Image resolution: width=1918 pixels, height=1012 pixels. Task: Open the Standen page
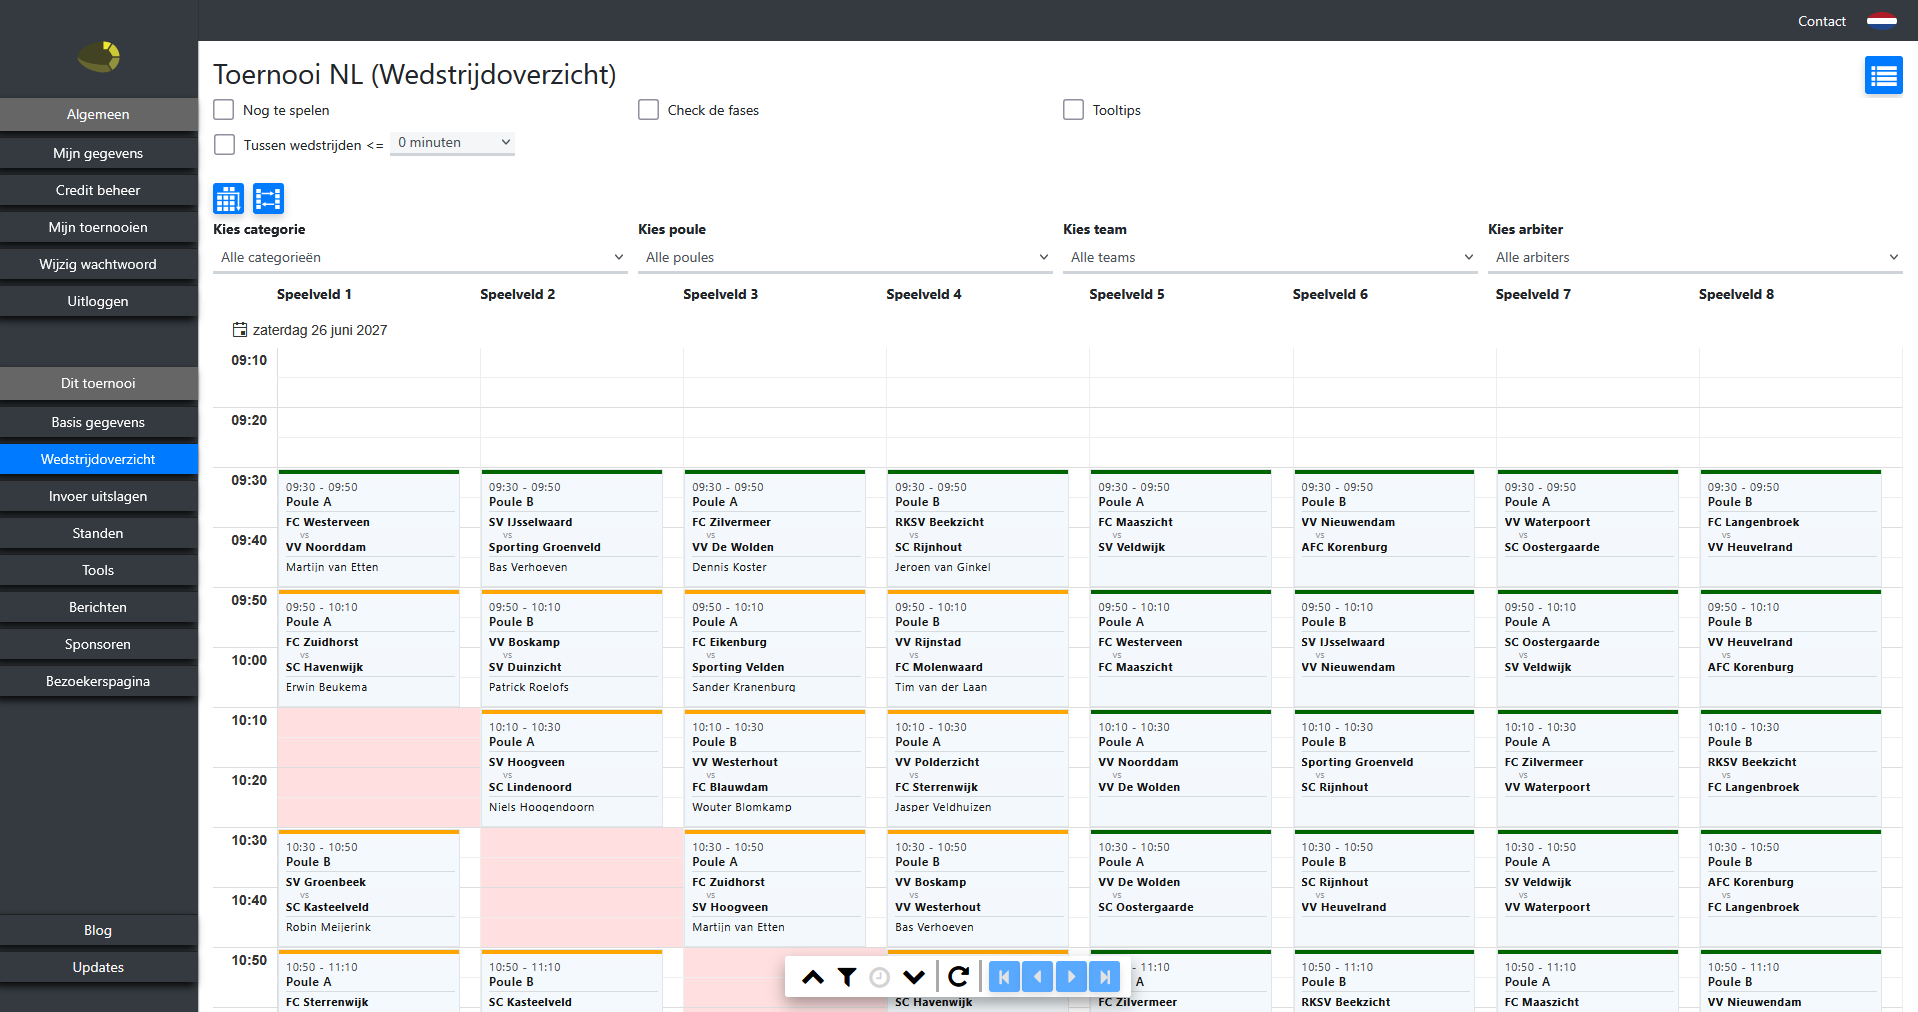(x=98, y=533)
